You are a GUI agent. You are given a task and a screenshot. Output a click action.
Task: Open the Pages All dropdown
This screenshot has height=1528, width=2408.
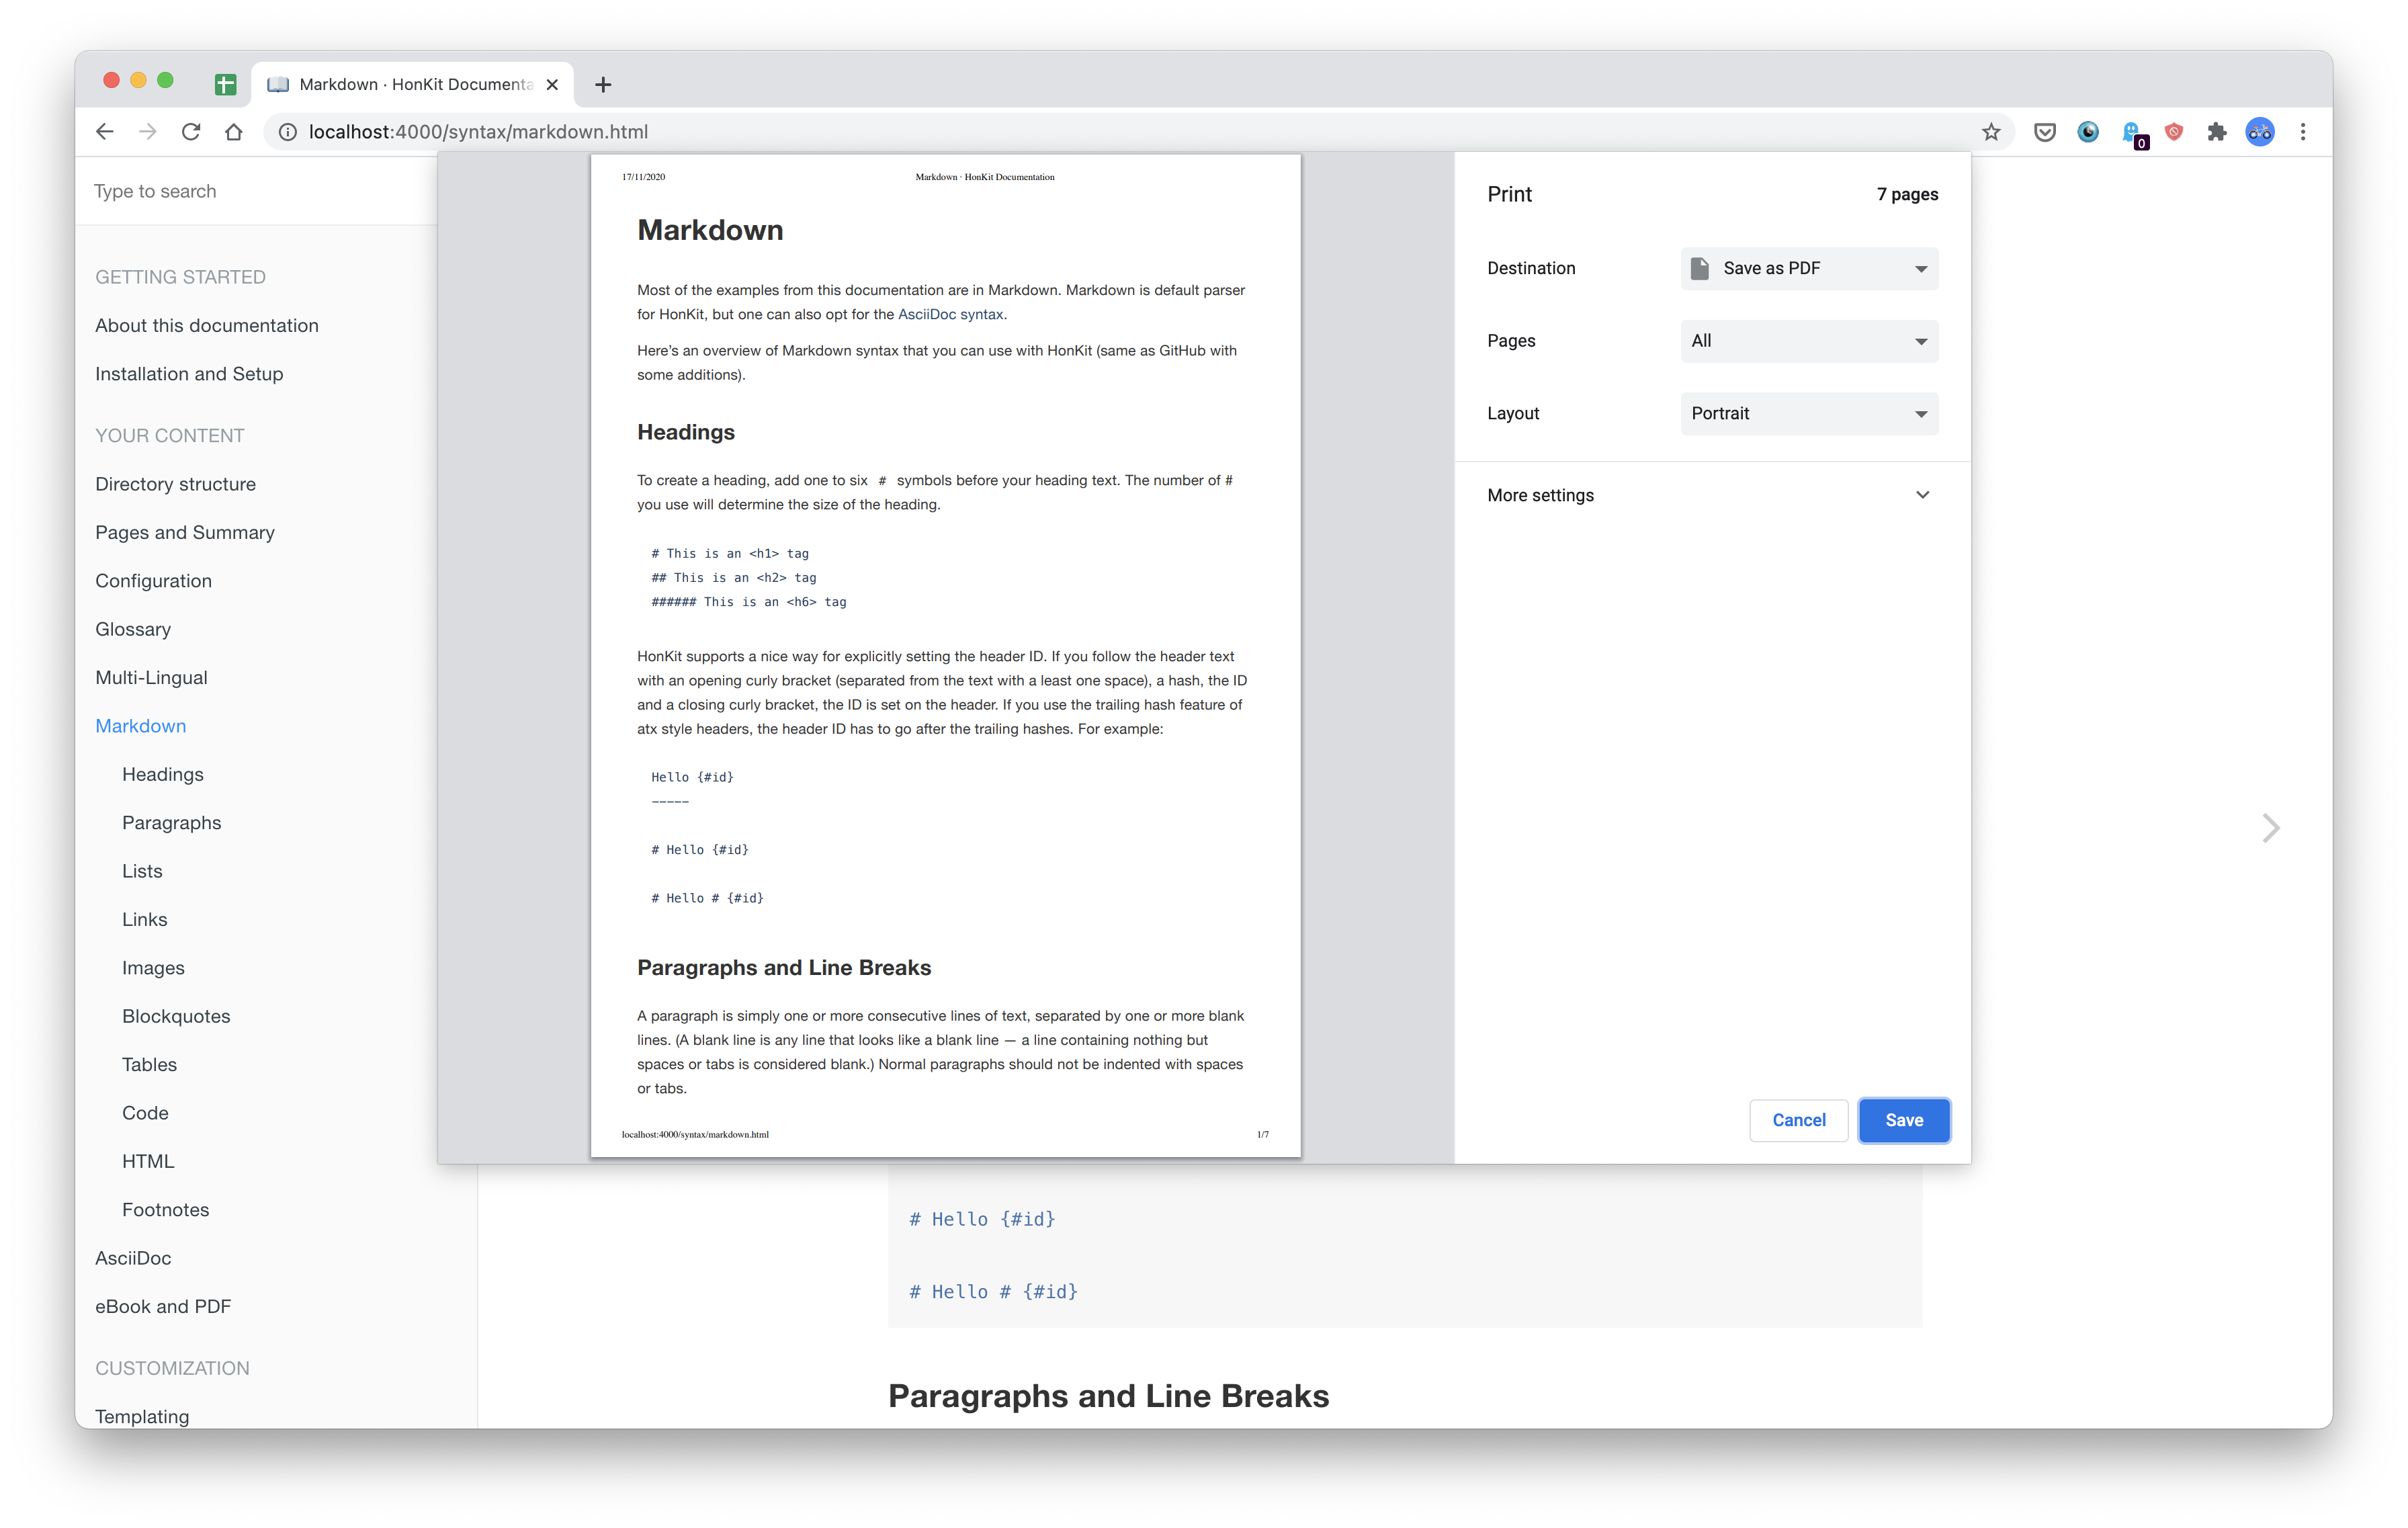(x=1809, y=341)
